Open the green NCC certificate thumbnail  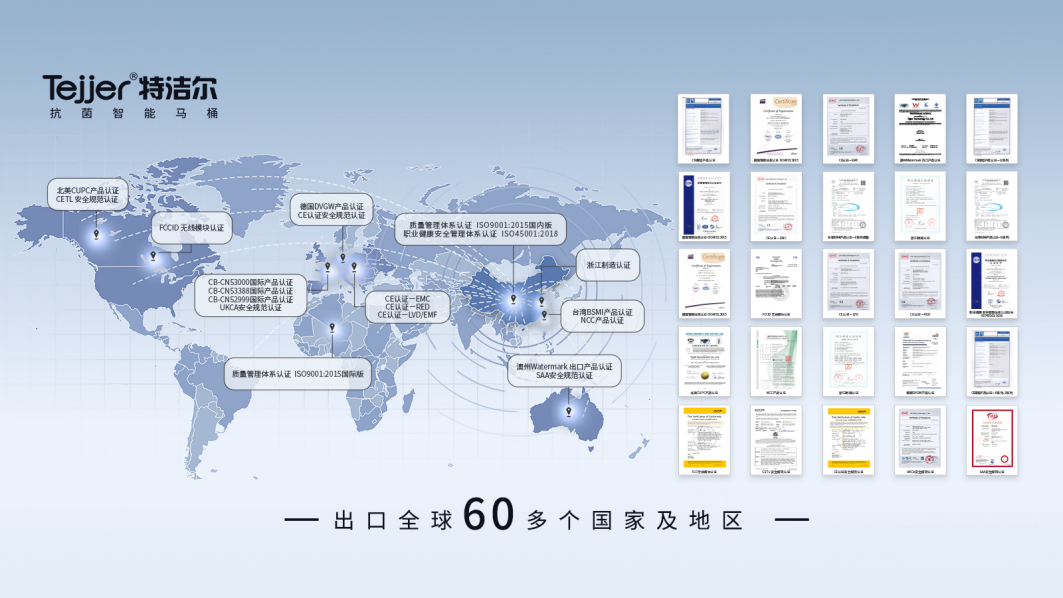coord(776,362)
